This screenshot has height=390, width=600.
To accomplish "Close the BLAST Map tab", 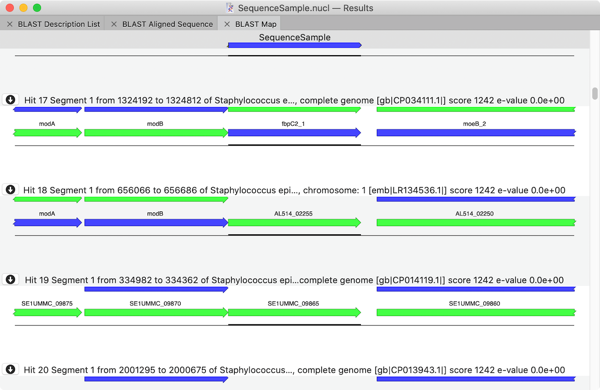I will (x=227, y=24).
